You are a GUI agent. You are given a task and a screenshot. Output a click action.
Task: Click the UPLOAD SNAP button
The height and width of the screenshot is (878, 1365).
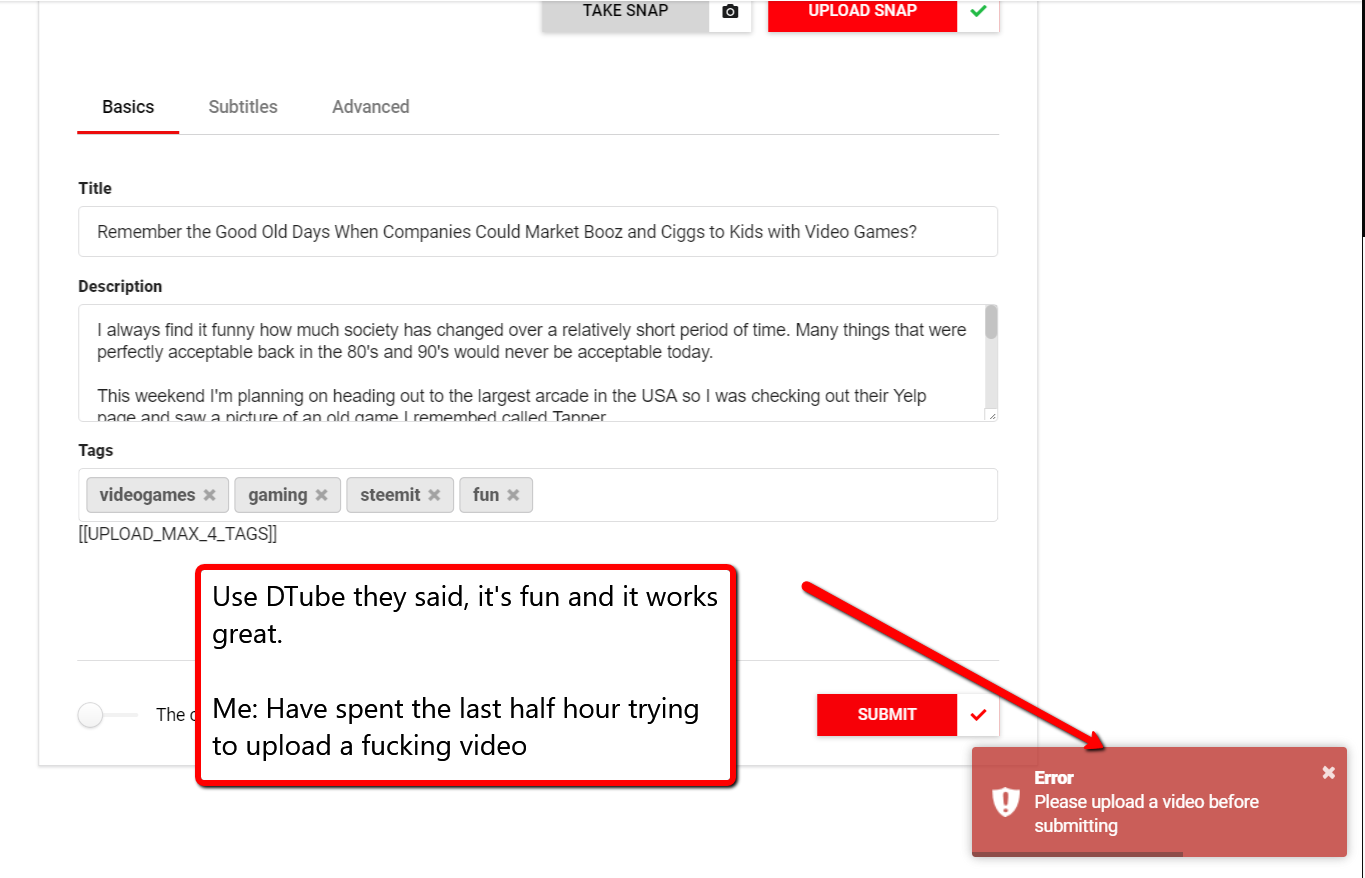pyautogui.click(x=863, y=12)
